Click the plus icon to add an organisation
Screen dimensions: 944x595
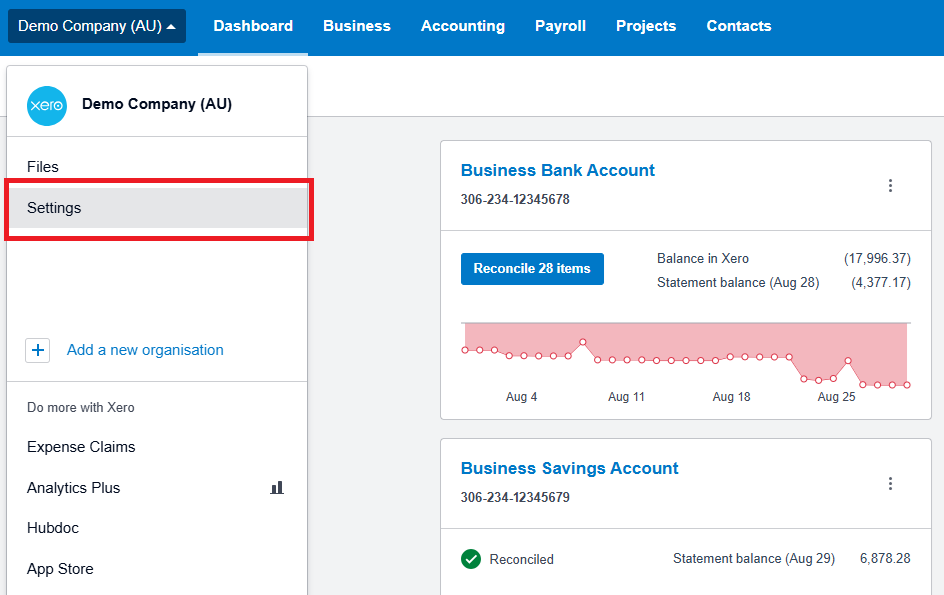pyautogui.click(x=37, y=350)
